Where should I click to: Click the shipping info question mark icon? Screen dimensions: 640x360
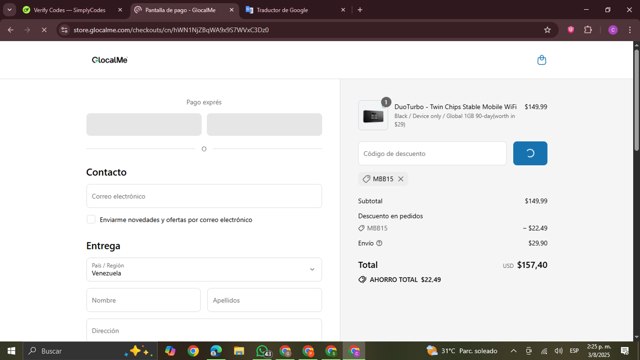click(x=379, y=243)
